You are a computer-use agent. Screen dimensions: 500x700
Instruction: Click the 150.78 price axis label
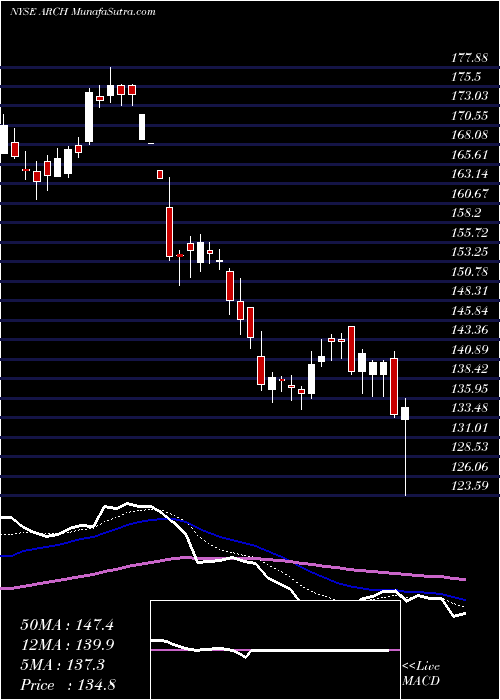(x=471, y=271)
